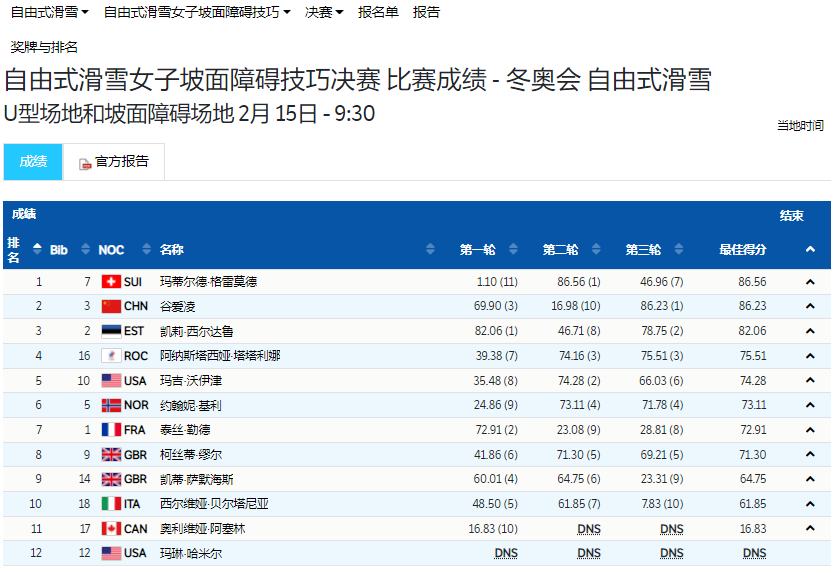
Task: Select athlete name 玛蒂尔德·格雷莫德
Action: point(208,281)
